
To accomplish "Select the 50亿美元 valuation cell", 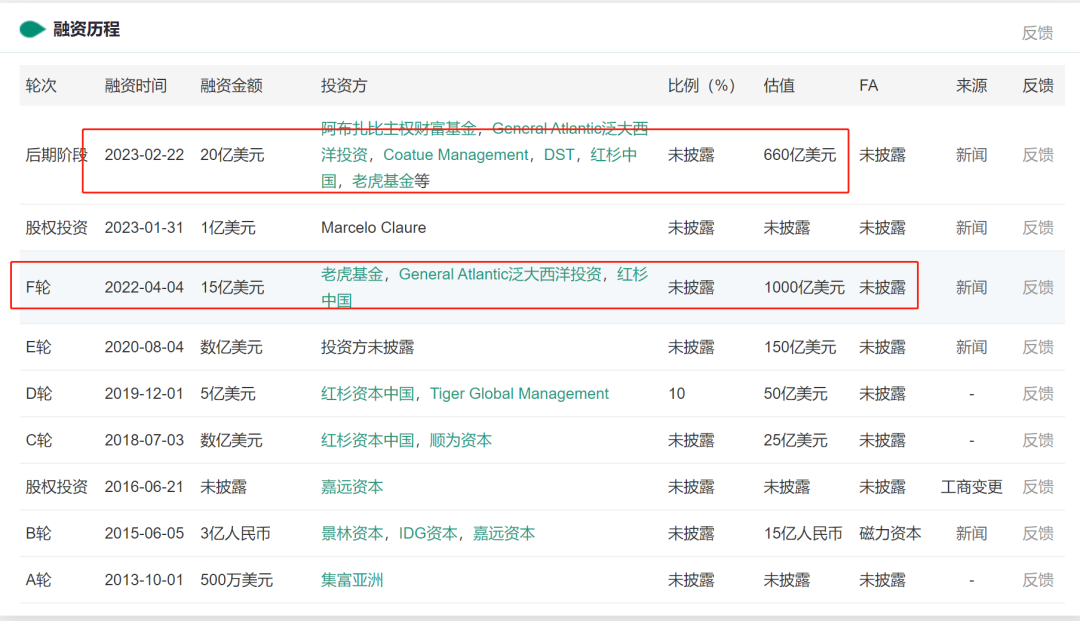I will pos(796,394).
